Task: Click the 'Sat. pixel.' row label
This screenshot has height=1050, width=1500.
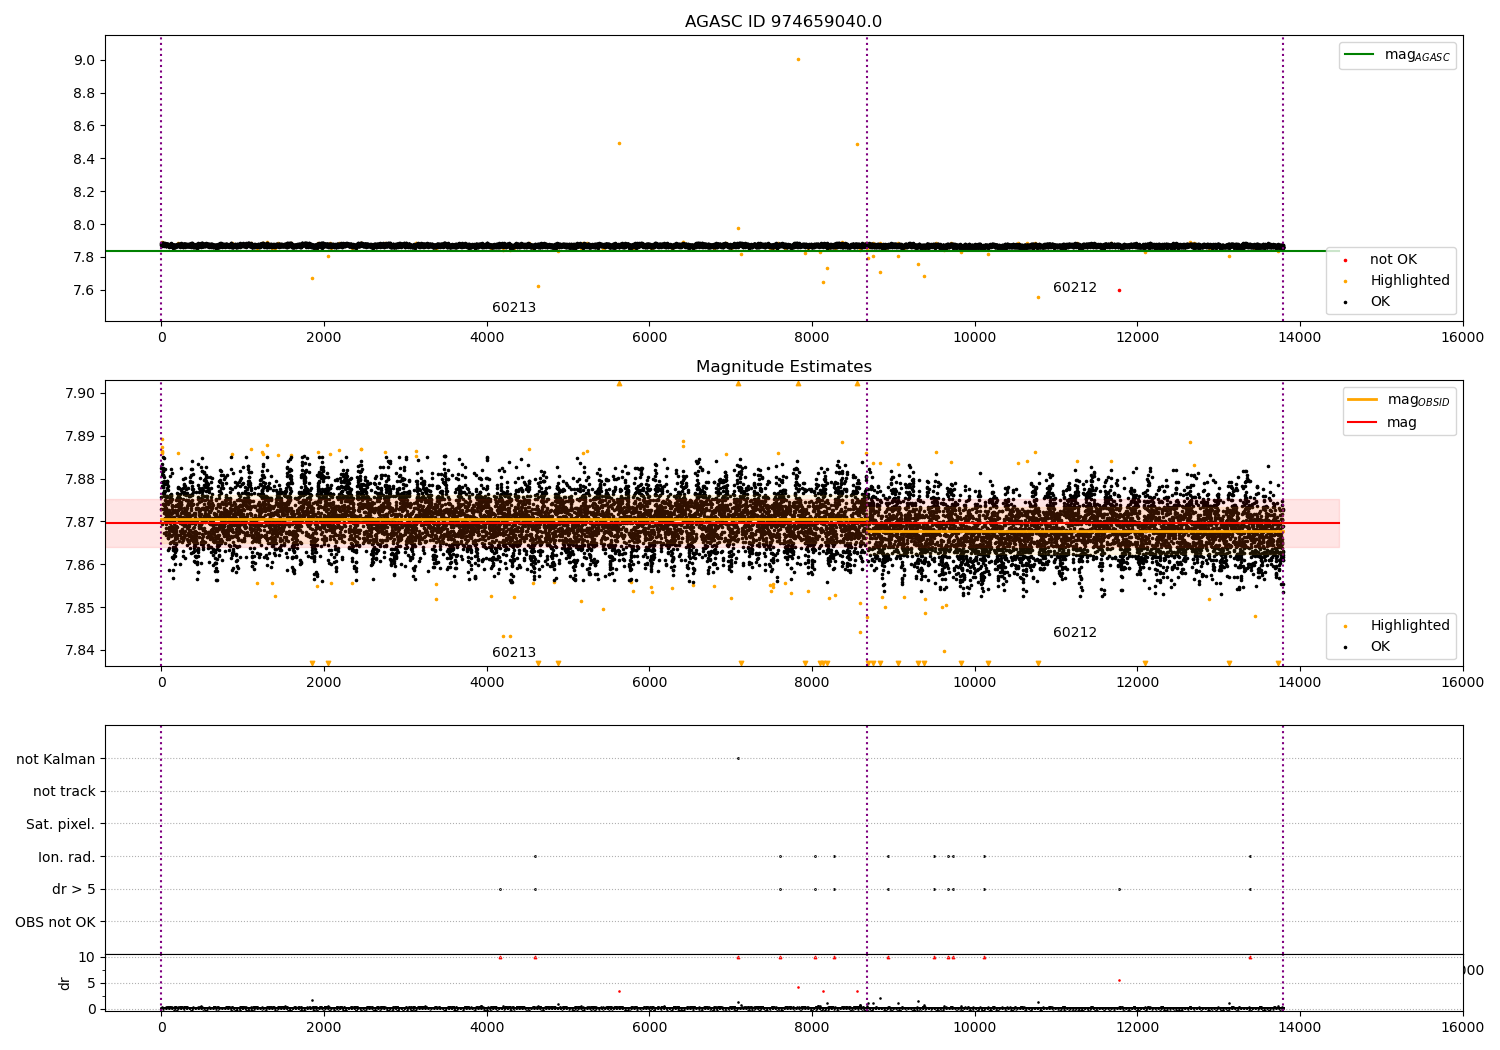Action: pyautogui.click(x=61, y=825)
